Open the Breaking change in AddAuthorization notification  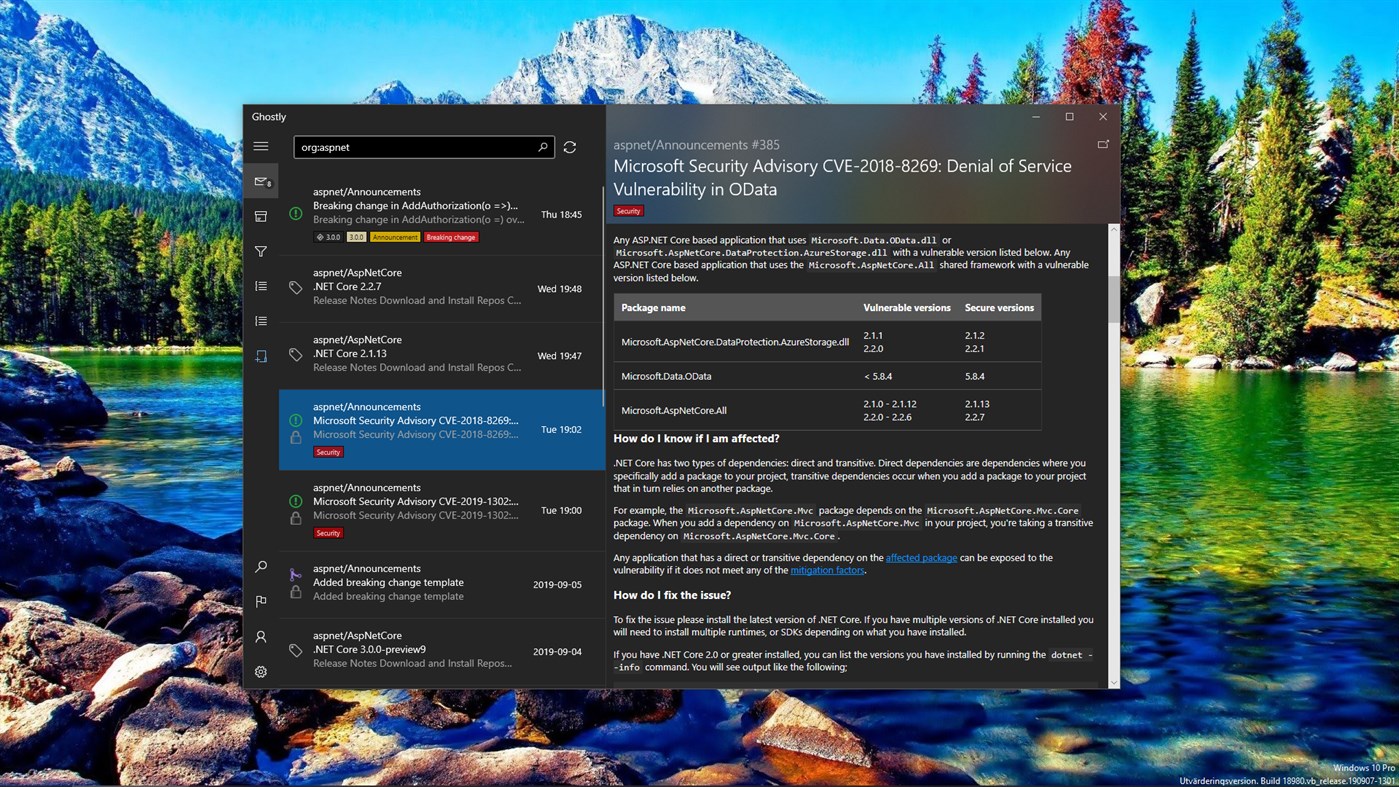pos(440,214)
